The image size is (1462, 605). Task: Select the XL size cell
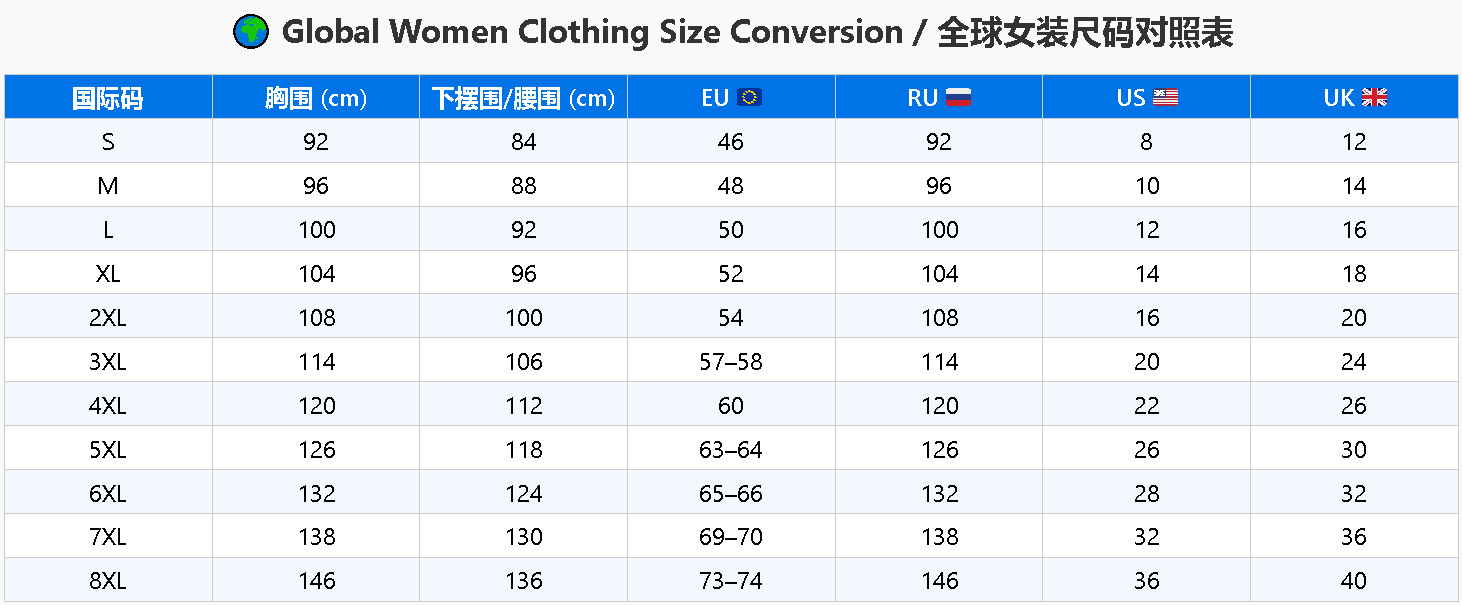pyautogui.click(x=108, y=274)
